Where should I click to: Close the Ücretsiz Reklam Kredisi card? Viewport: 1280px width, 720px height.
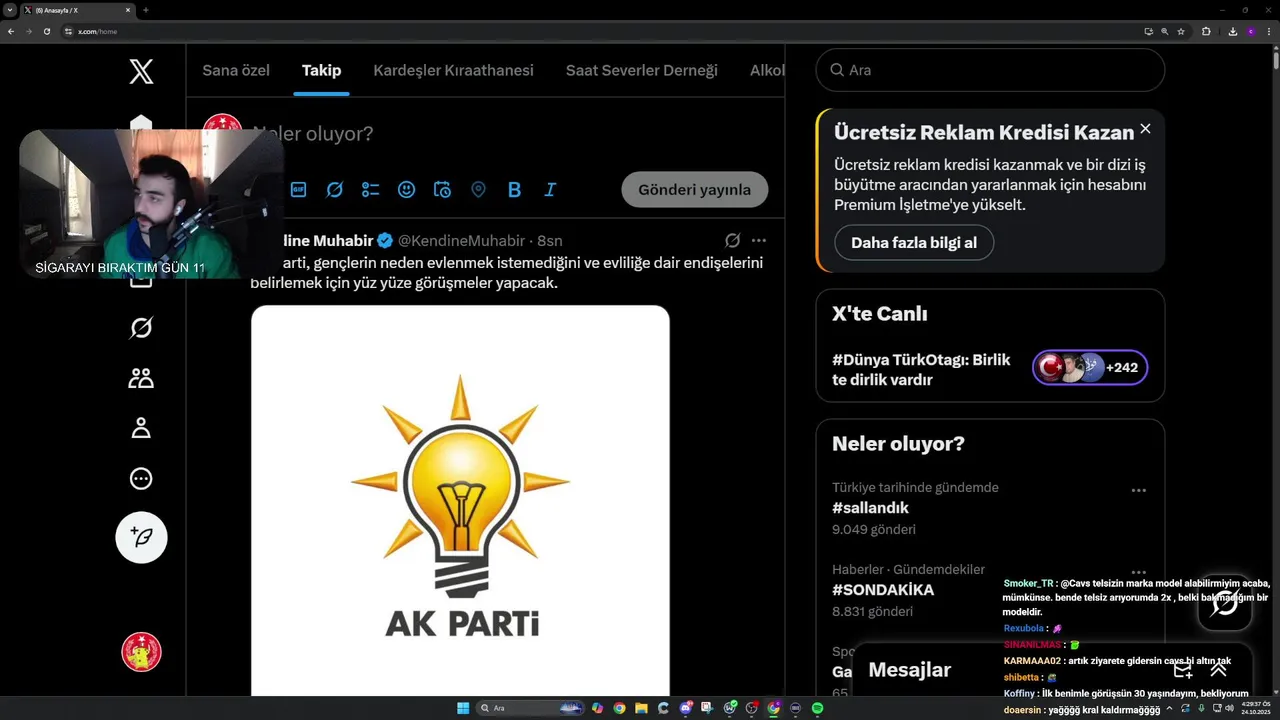click(x=1145, y=129)
